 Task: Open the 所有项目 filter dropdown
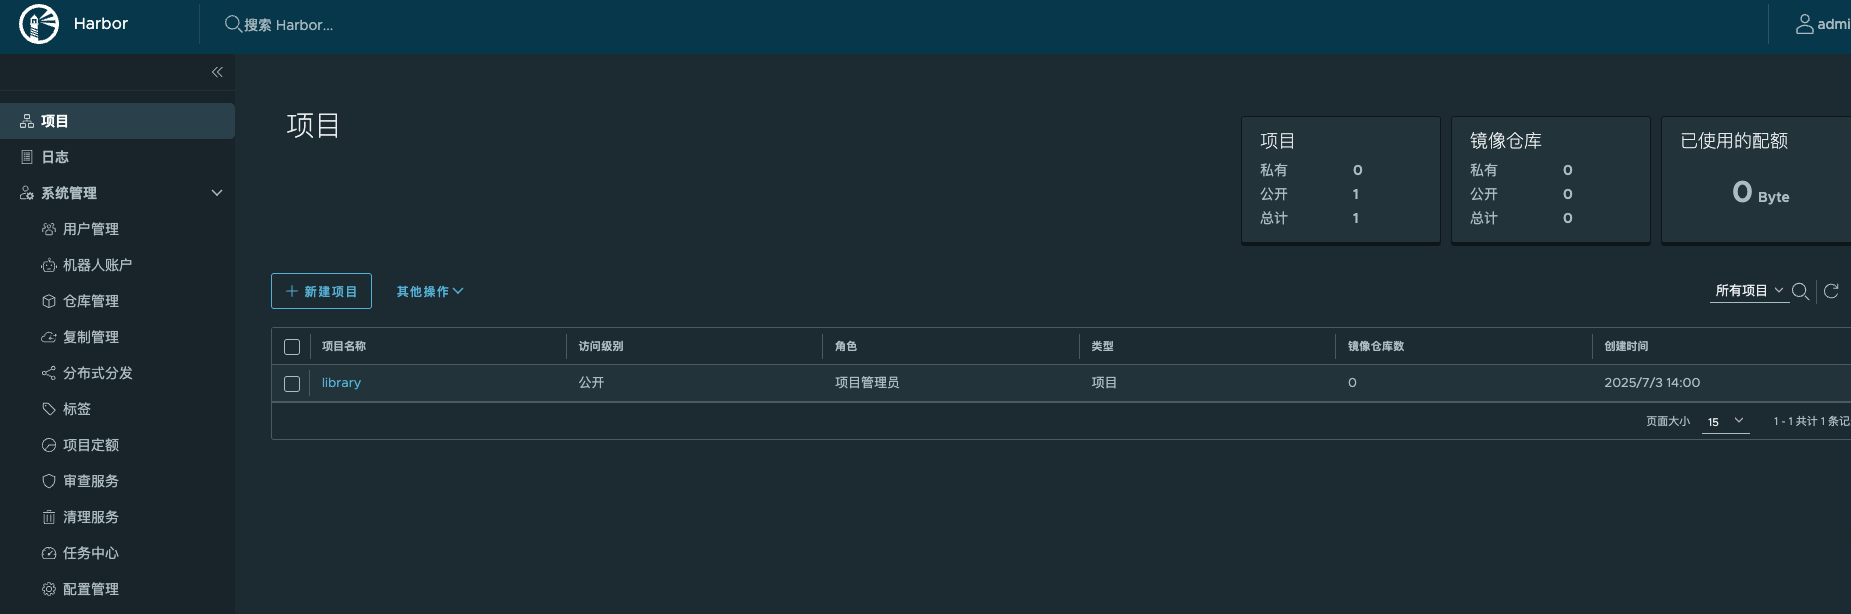point(1749,291)
